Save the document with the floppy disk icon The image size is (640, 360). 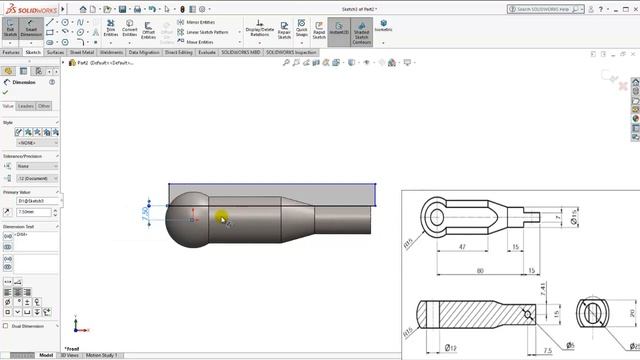tap(122, 9)
